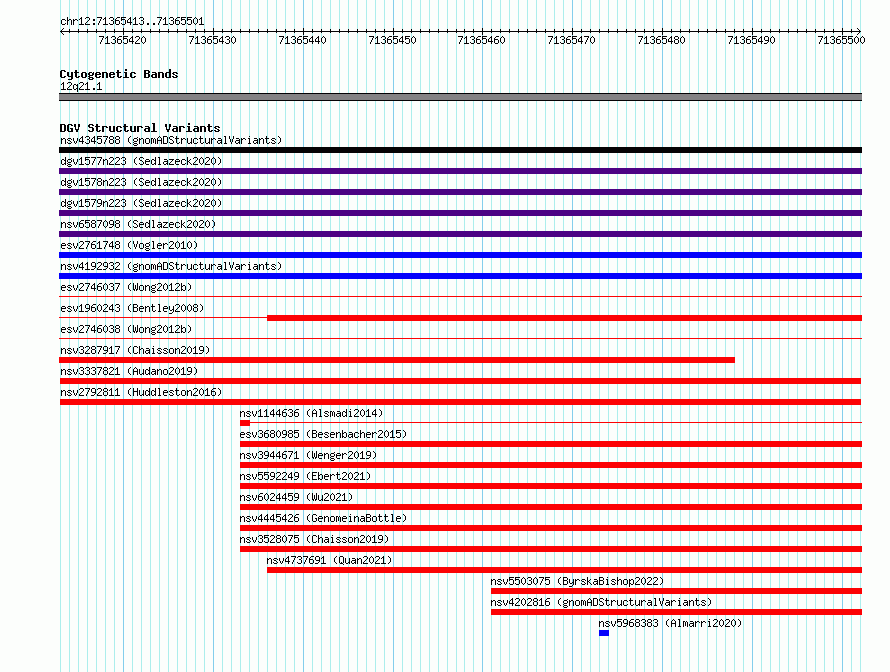Click nsv6587098 Sedlazeck2020 label

point(138,224)
